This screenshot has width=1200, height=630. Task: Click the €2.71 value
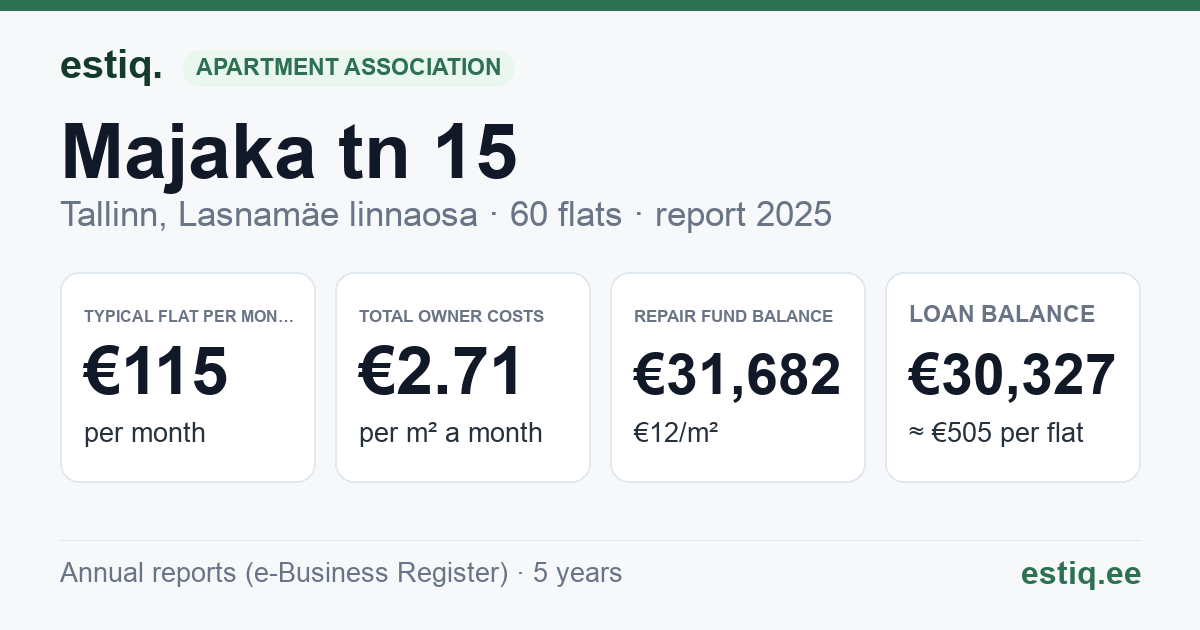441,372
